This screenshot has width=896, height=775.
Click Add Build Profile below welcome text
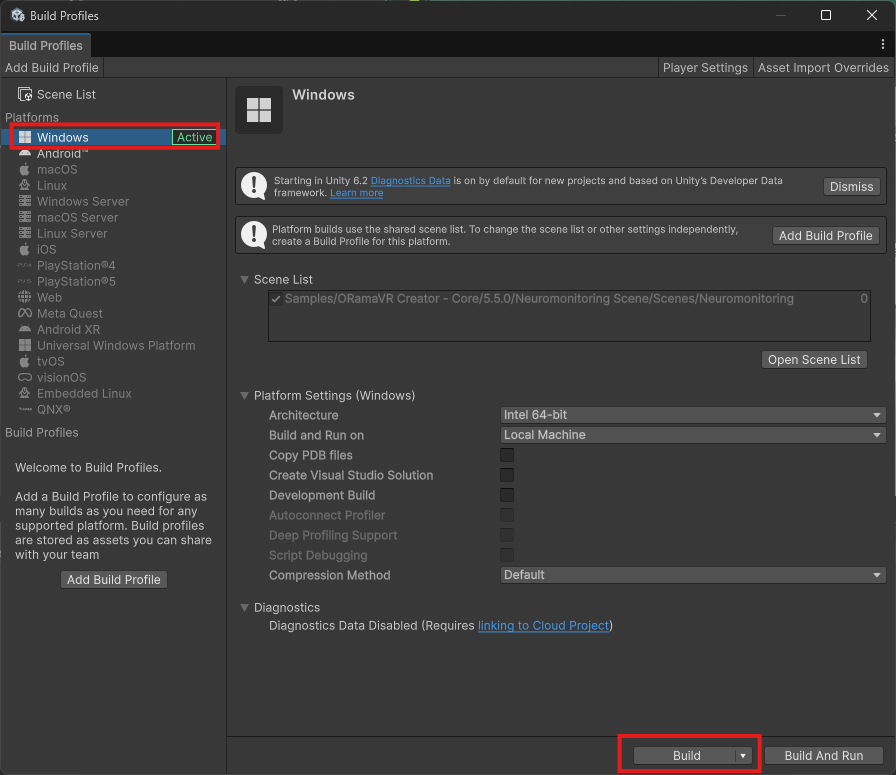[114, 580]
